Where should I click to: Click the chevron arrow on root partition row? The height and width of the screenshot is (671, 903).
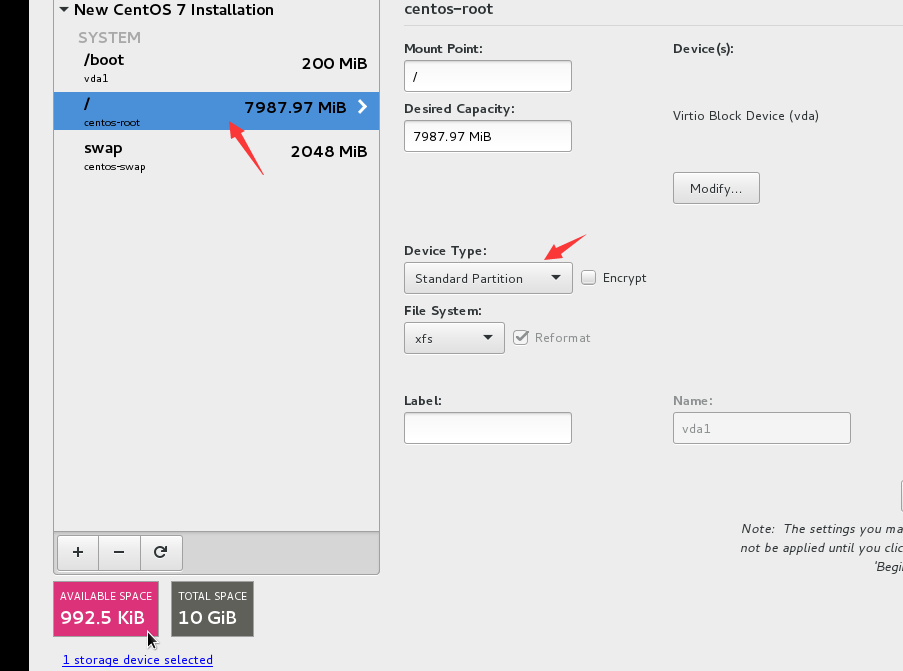362,107
